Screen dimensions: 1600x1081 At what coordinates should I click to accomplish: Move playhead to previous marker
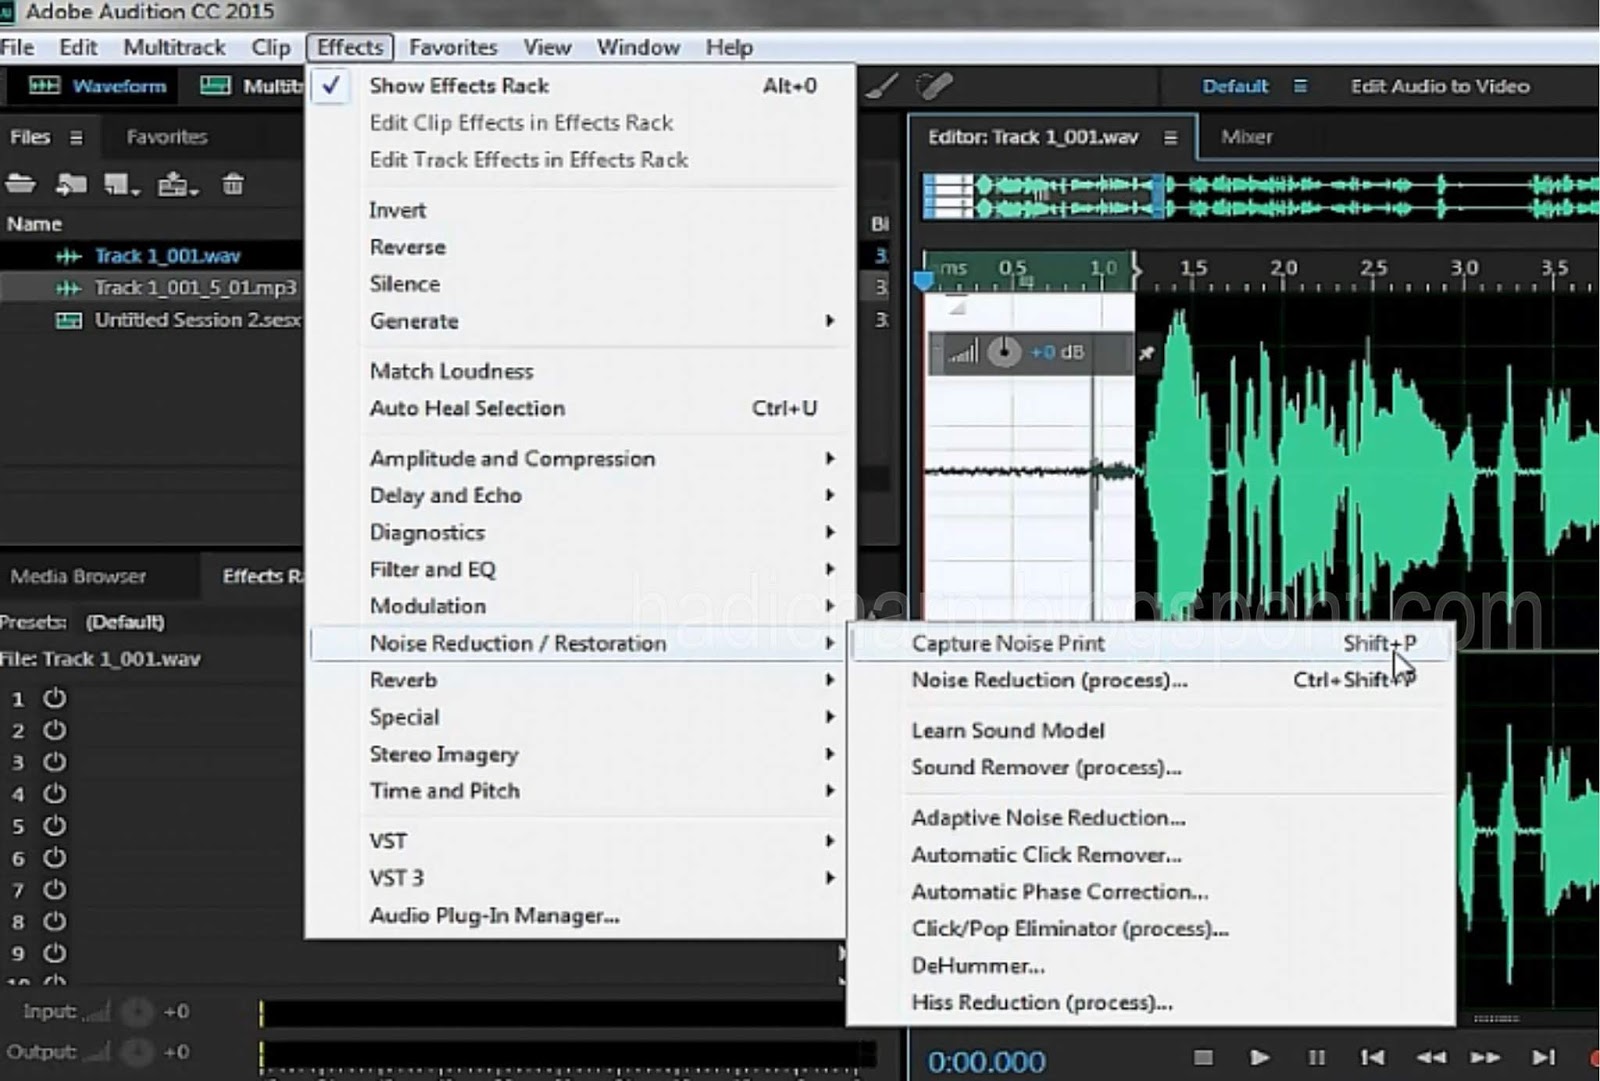coord(1372,1057)
